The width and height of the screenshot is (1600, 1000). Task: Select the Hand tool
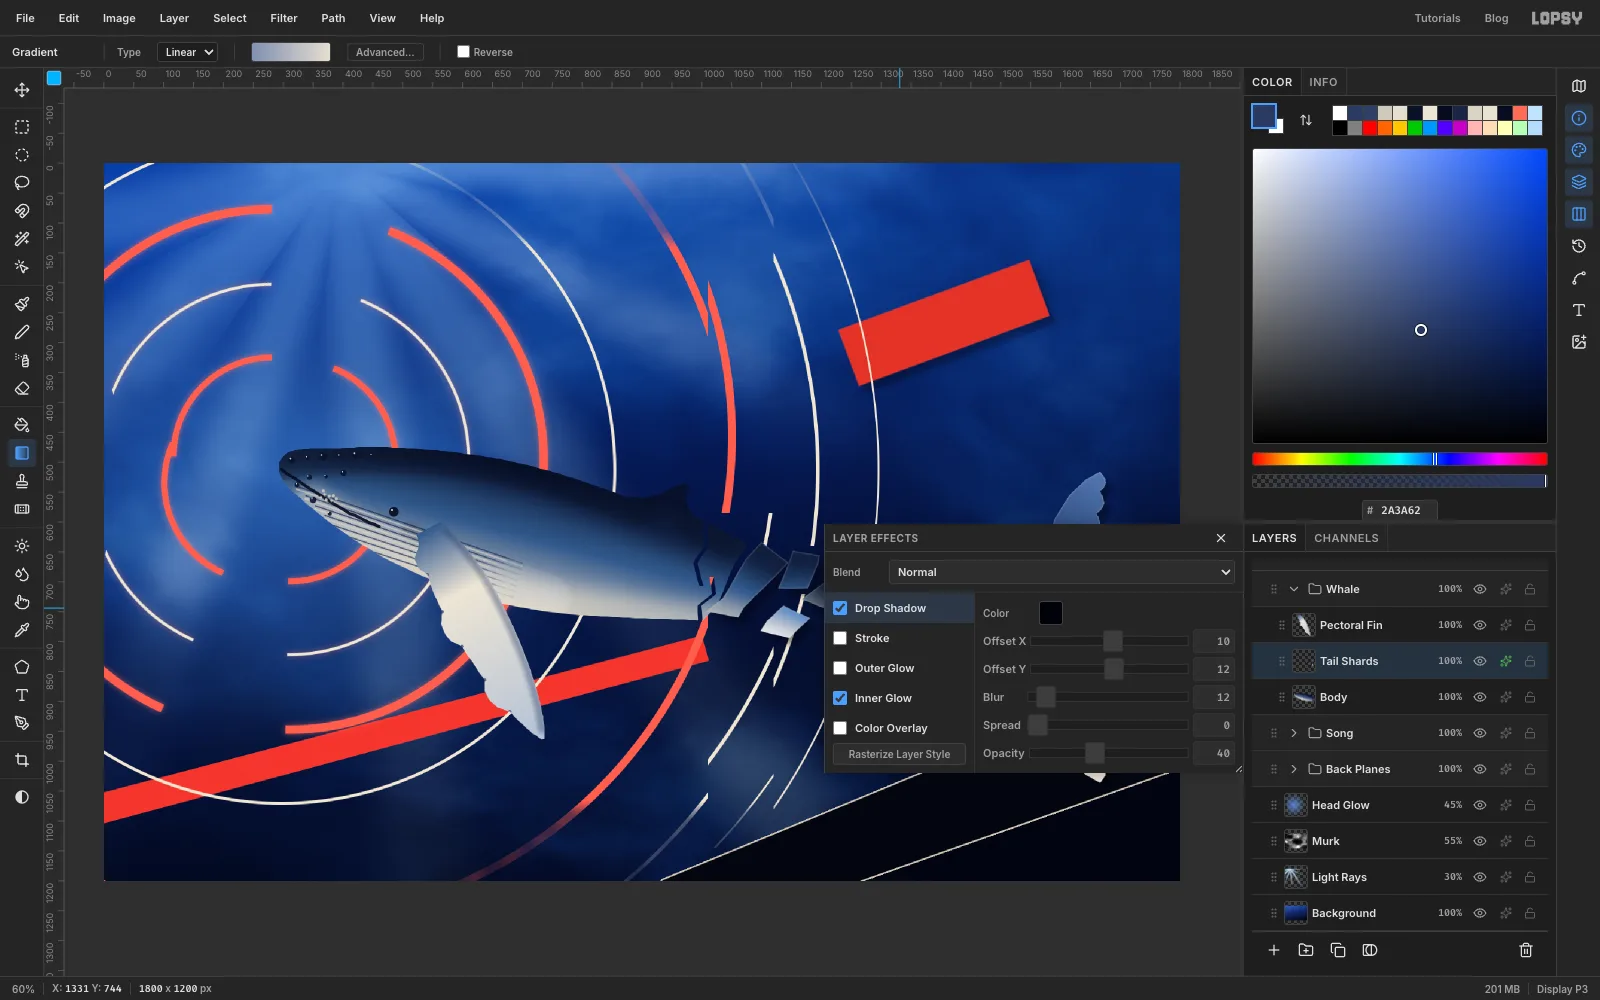(21, 602)
